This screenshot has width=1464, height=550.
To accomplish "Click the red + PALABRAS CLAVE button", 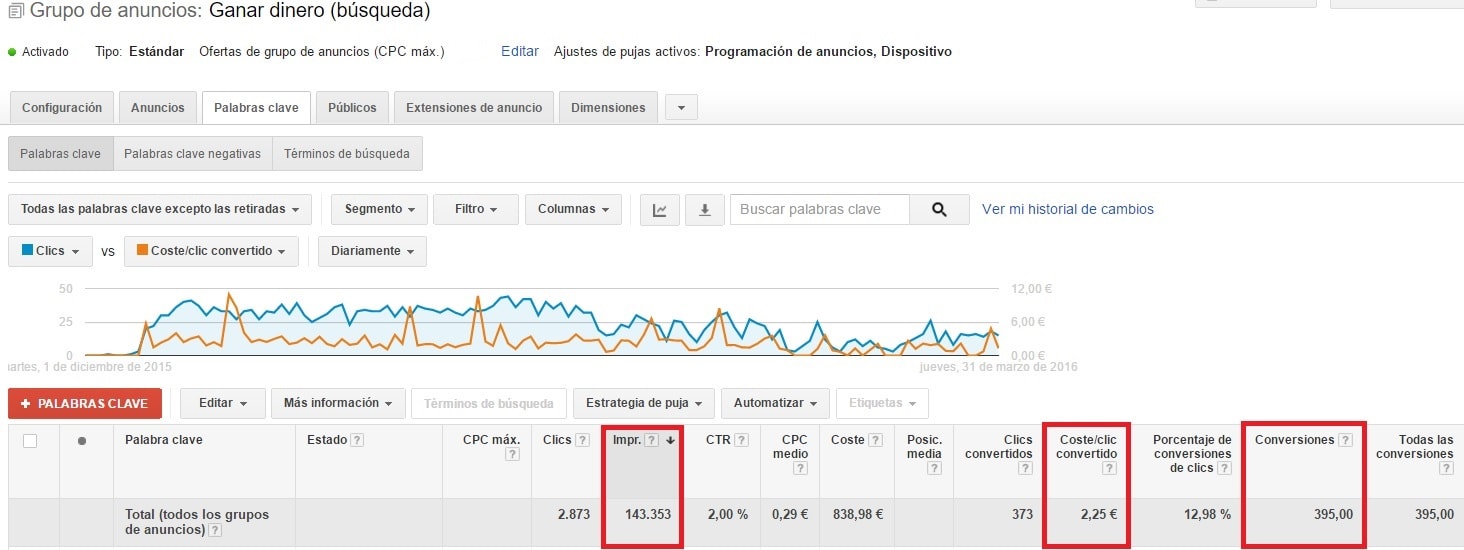I will pos(85,404).
